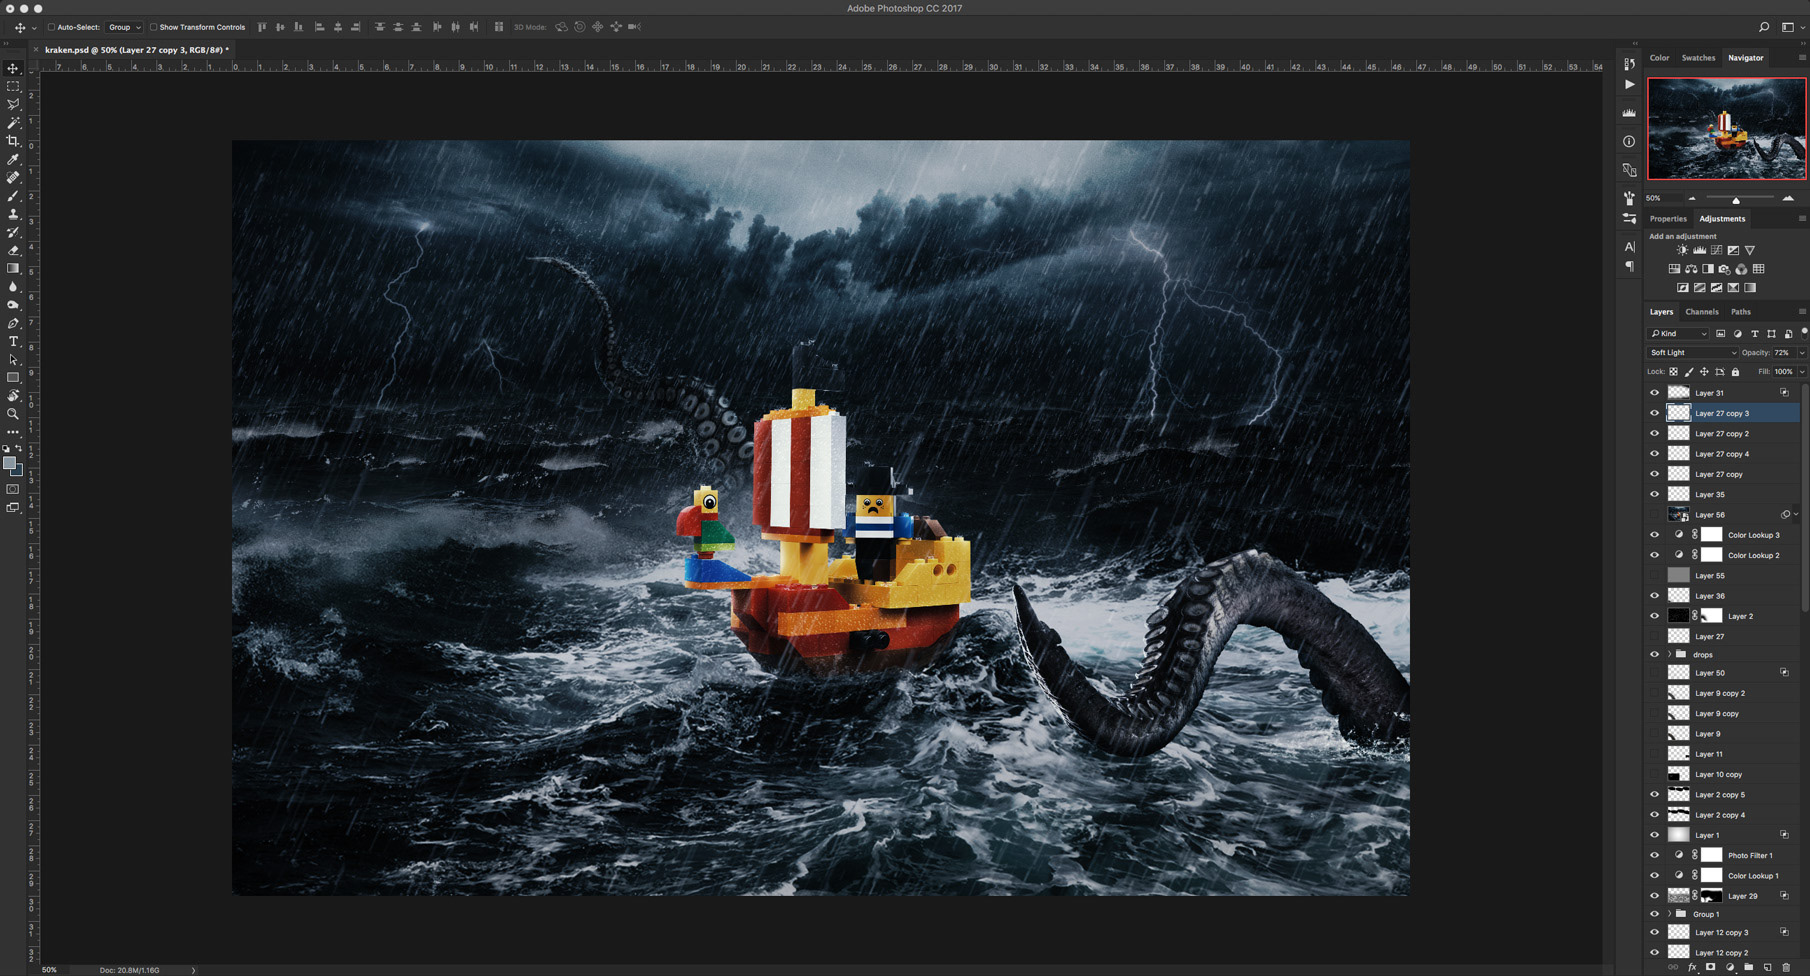This screenshot has width=1810, height=976.
Task: Hide Photo Filter 1 layer
Action: coord(1654,855)
